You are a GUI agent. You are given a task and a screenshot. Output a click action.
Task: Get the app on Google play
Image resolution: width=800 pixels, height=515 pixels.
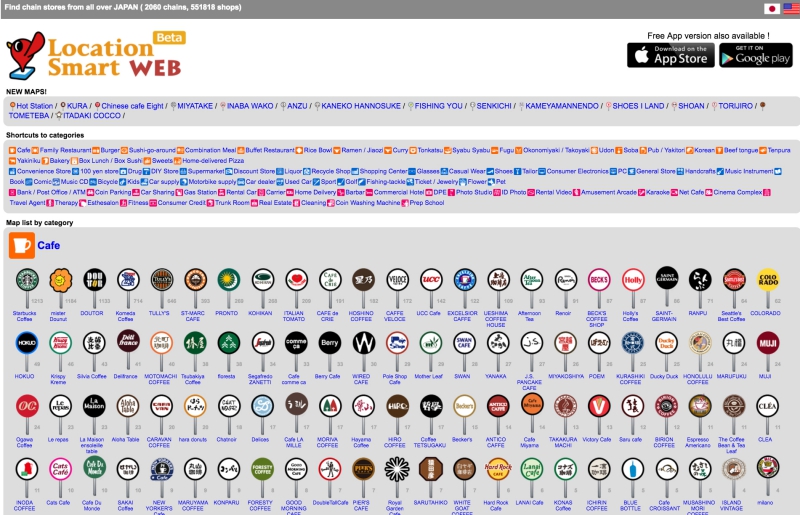coord(756,55)
